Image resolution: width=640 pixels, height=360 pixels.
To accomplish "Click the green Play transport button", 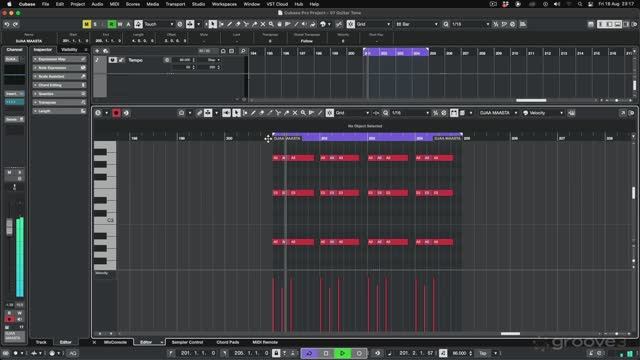I will (342, 353).
